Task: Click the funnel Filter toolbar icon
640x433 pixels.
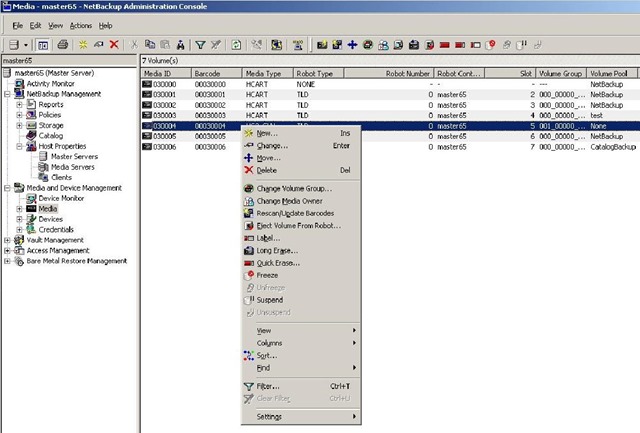Action: point(200,44)
